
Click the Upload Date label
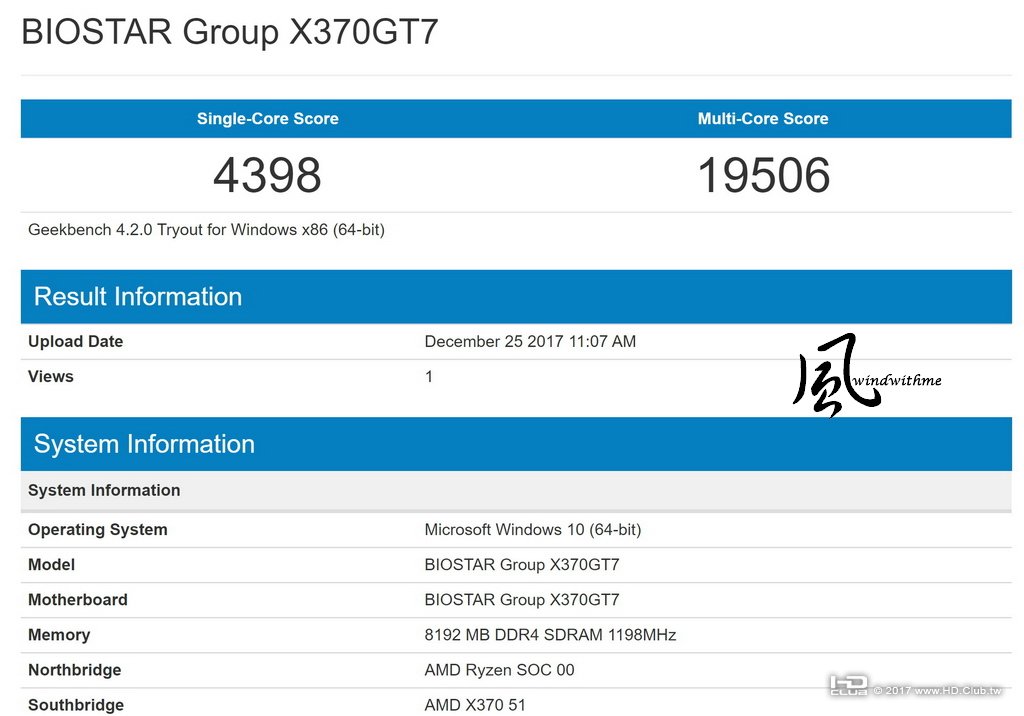point(76,341)
